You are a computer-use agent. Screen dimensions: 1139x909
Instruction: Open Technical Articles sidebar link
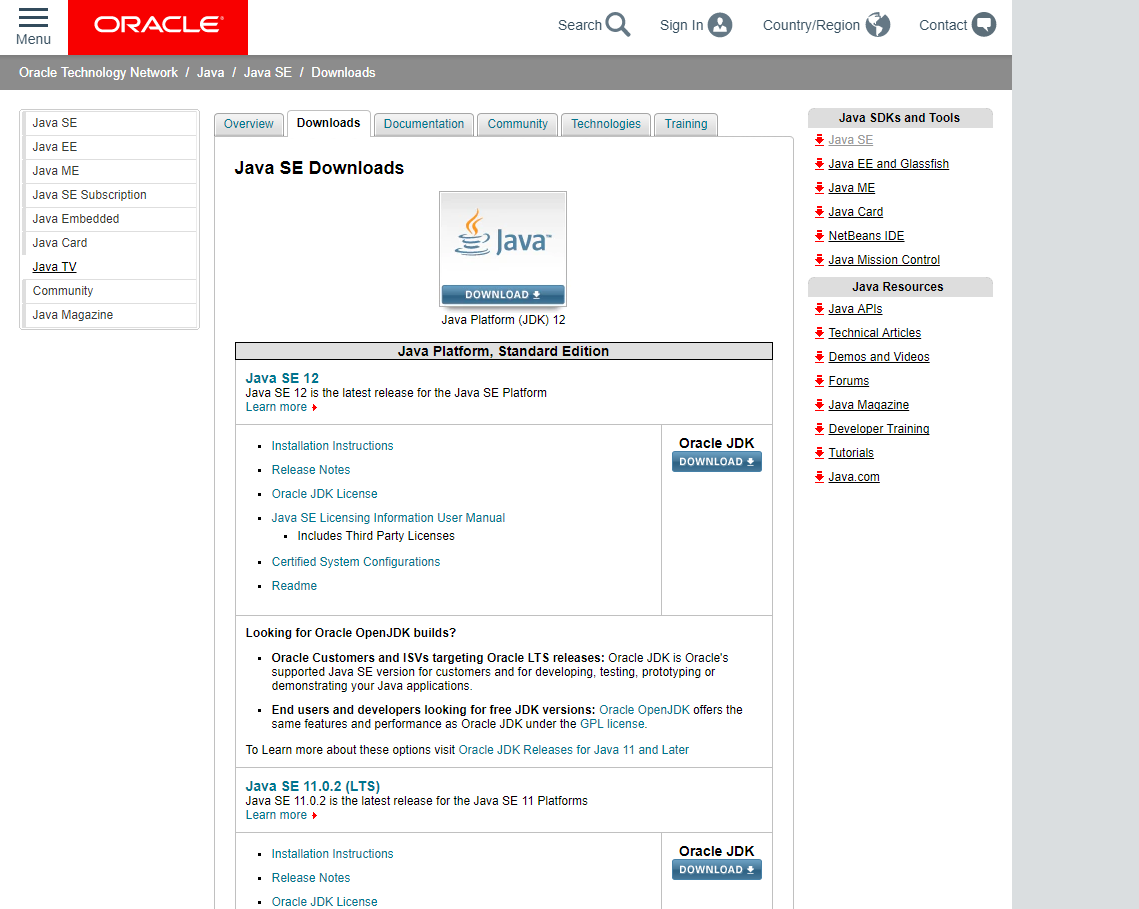coord(875,334)
